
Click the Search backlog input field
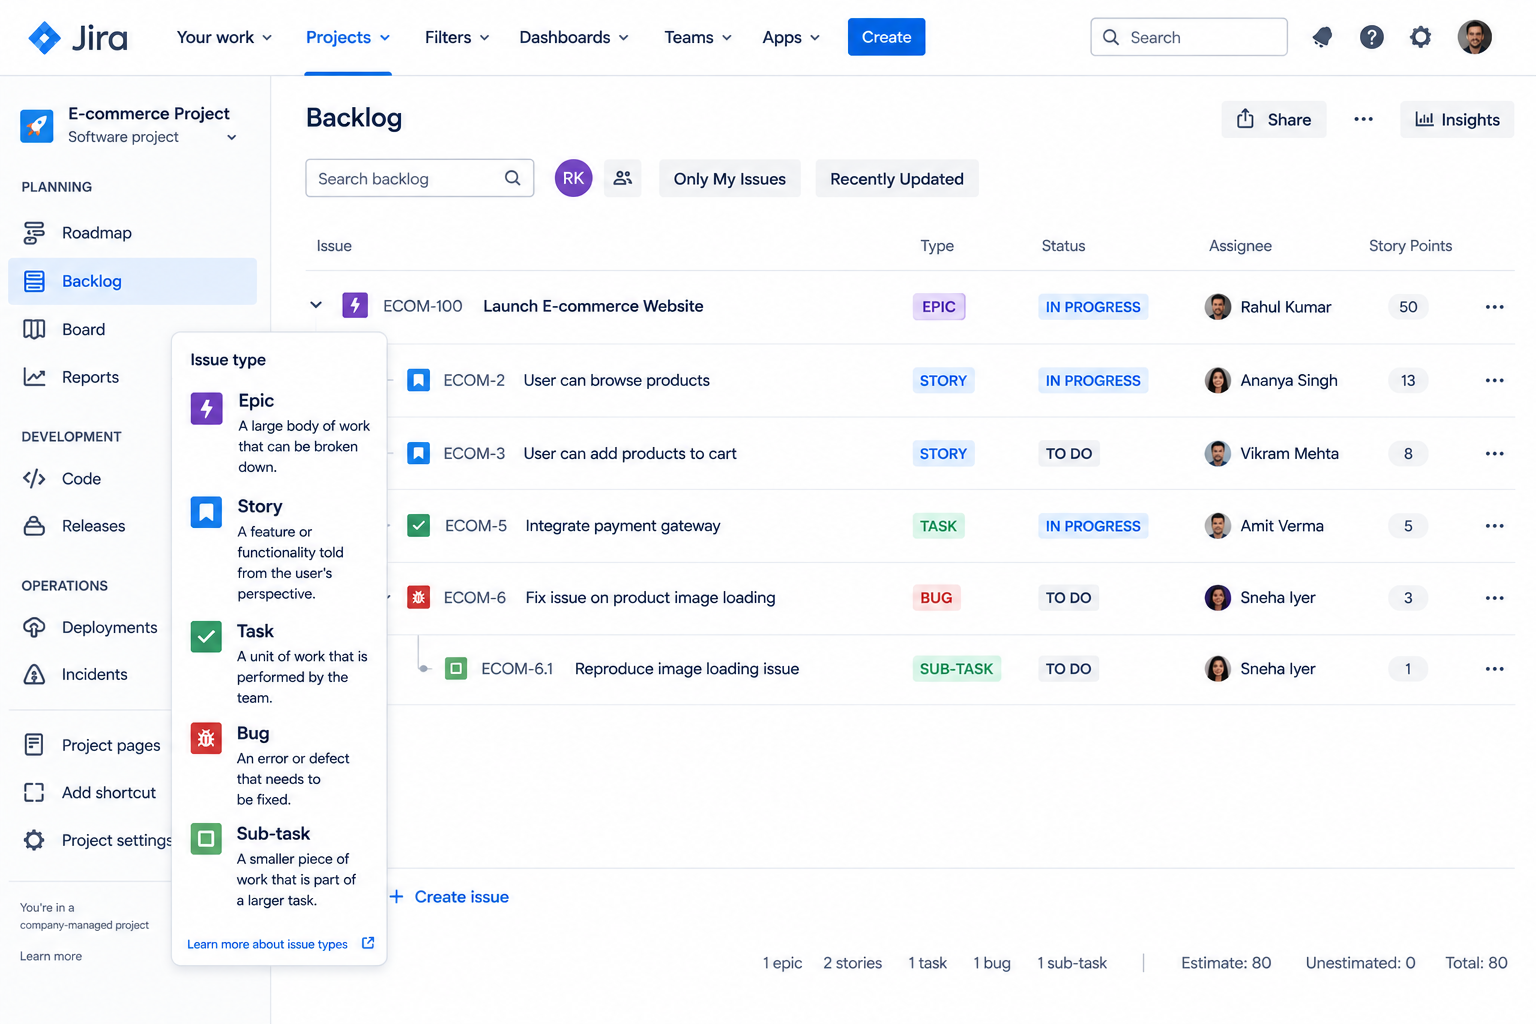tap(420, 178)
